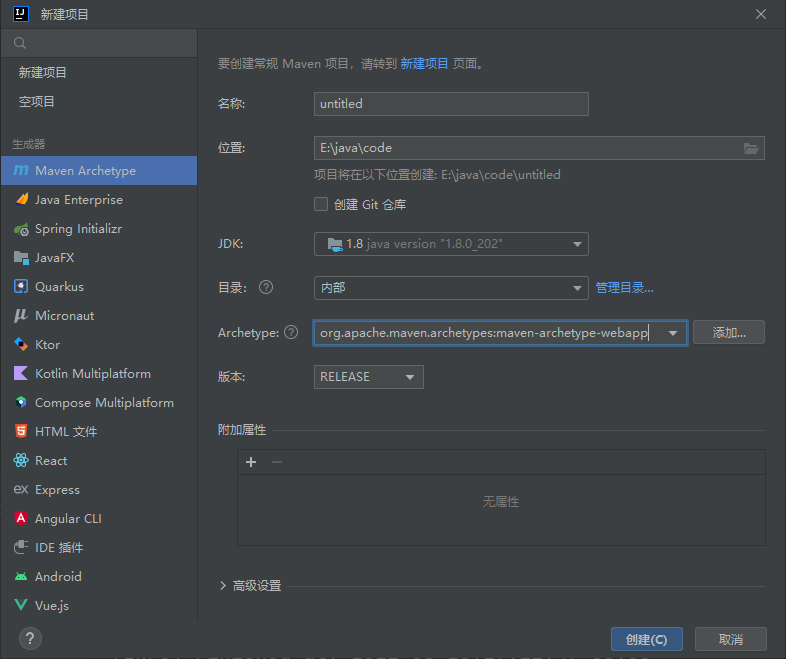Click the Compose Multiplatform icon
Image resolution: width=786 pixels, height=659 pixels.
(x=21, y=402)
